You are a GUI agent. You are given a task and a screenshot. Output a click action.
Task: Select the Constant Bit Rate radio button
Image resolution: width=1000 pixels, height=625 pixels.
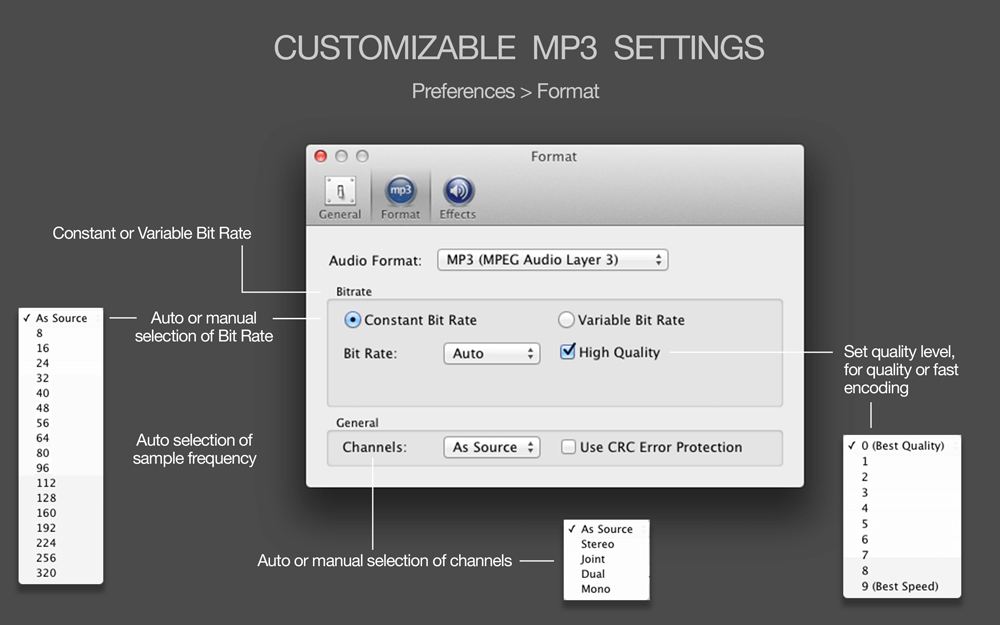tap(352, 320)
